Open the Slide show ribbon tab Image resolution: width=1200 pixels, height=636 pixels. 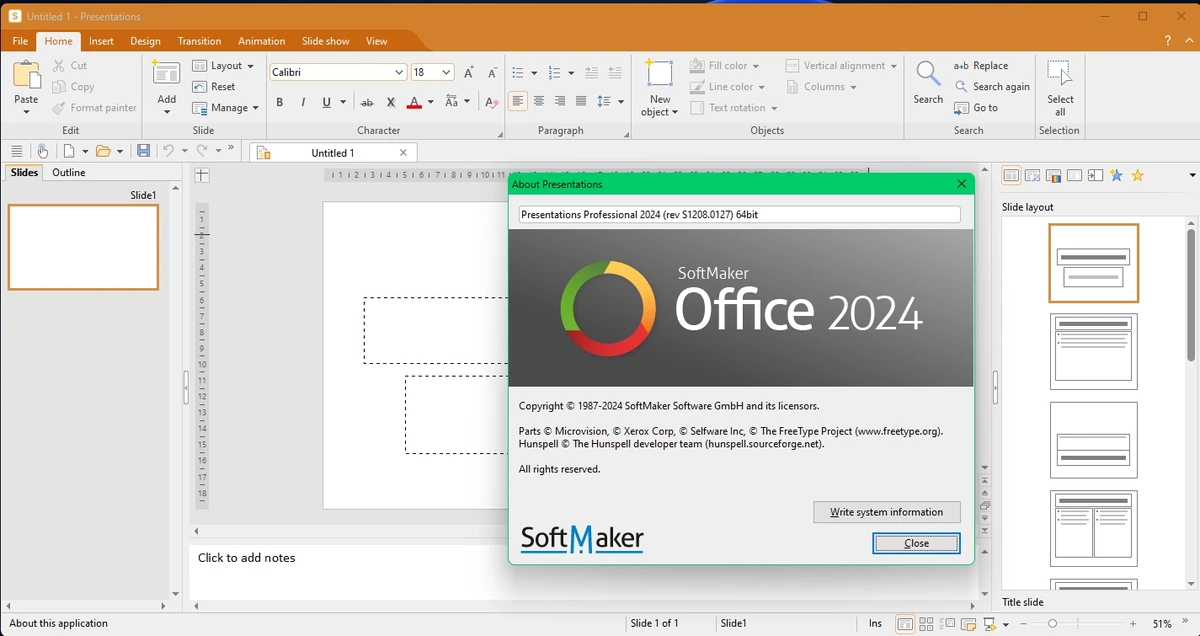tap(326, 41)
